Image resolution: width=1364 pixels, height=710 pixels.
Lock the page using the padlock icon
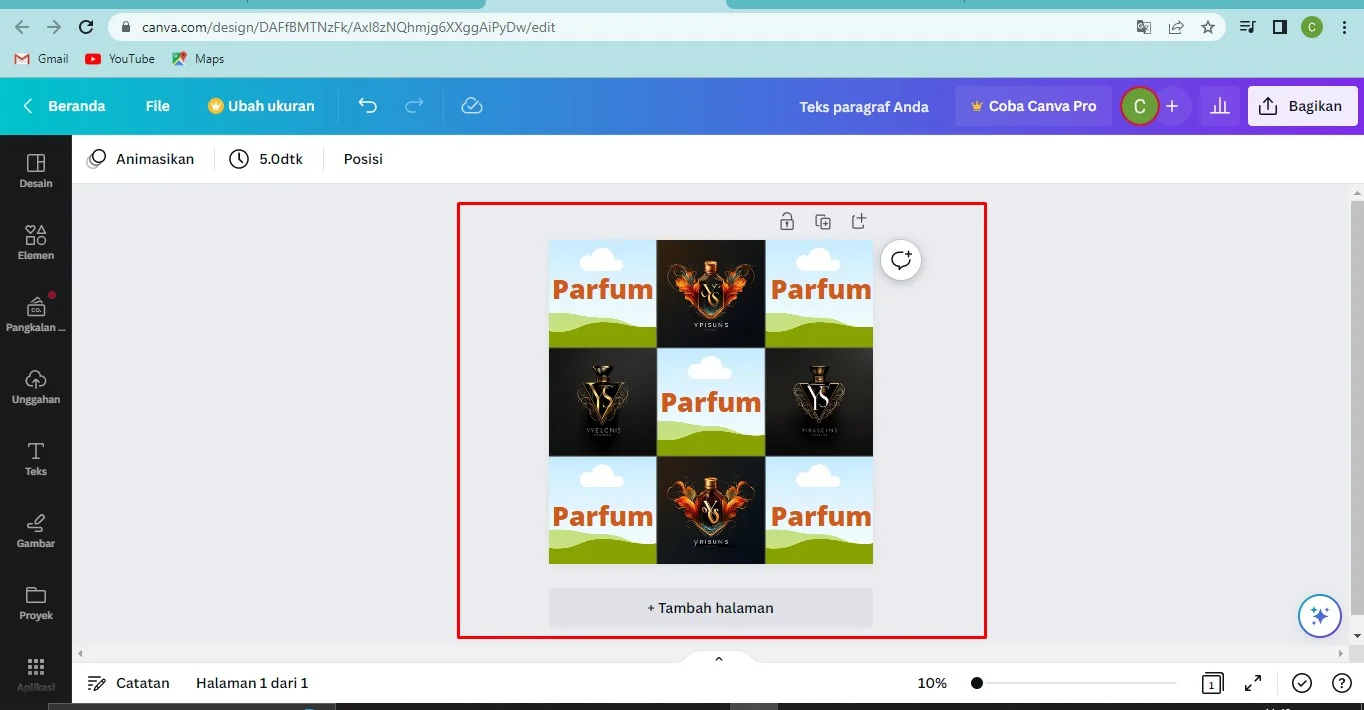787,221
